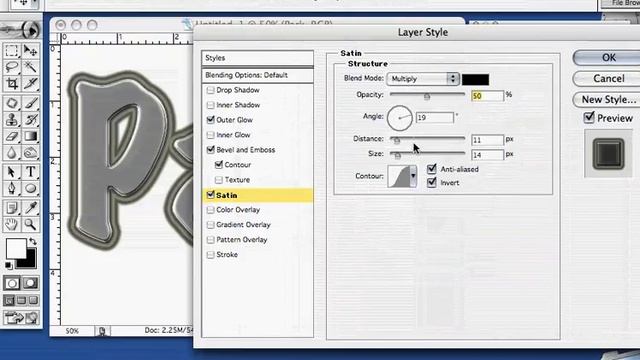Select the highlighted Satin label
The height and width of the screenshot is (360, 640).
(x=227, y=195)
